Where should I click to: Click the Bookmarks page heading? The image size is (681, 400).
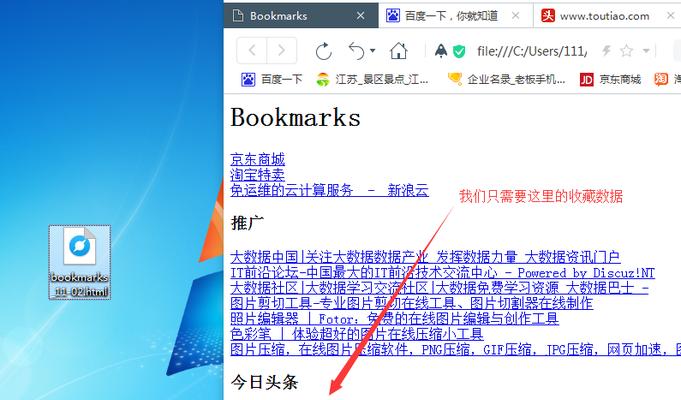tap(295, 118)
